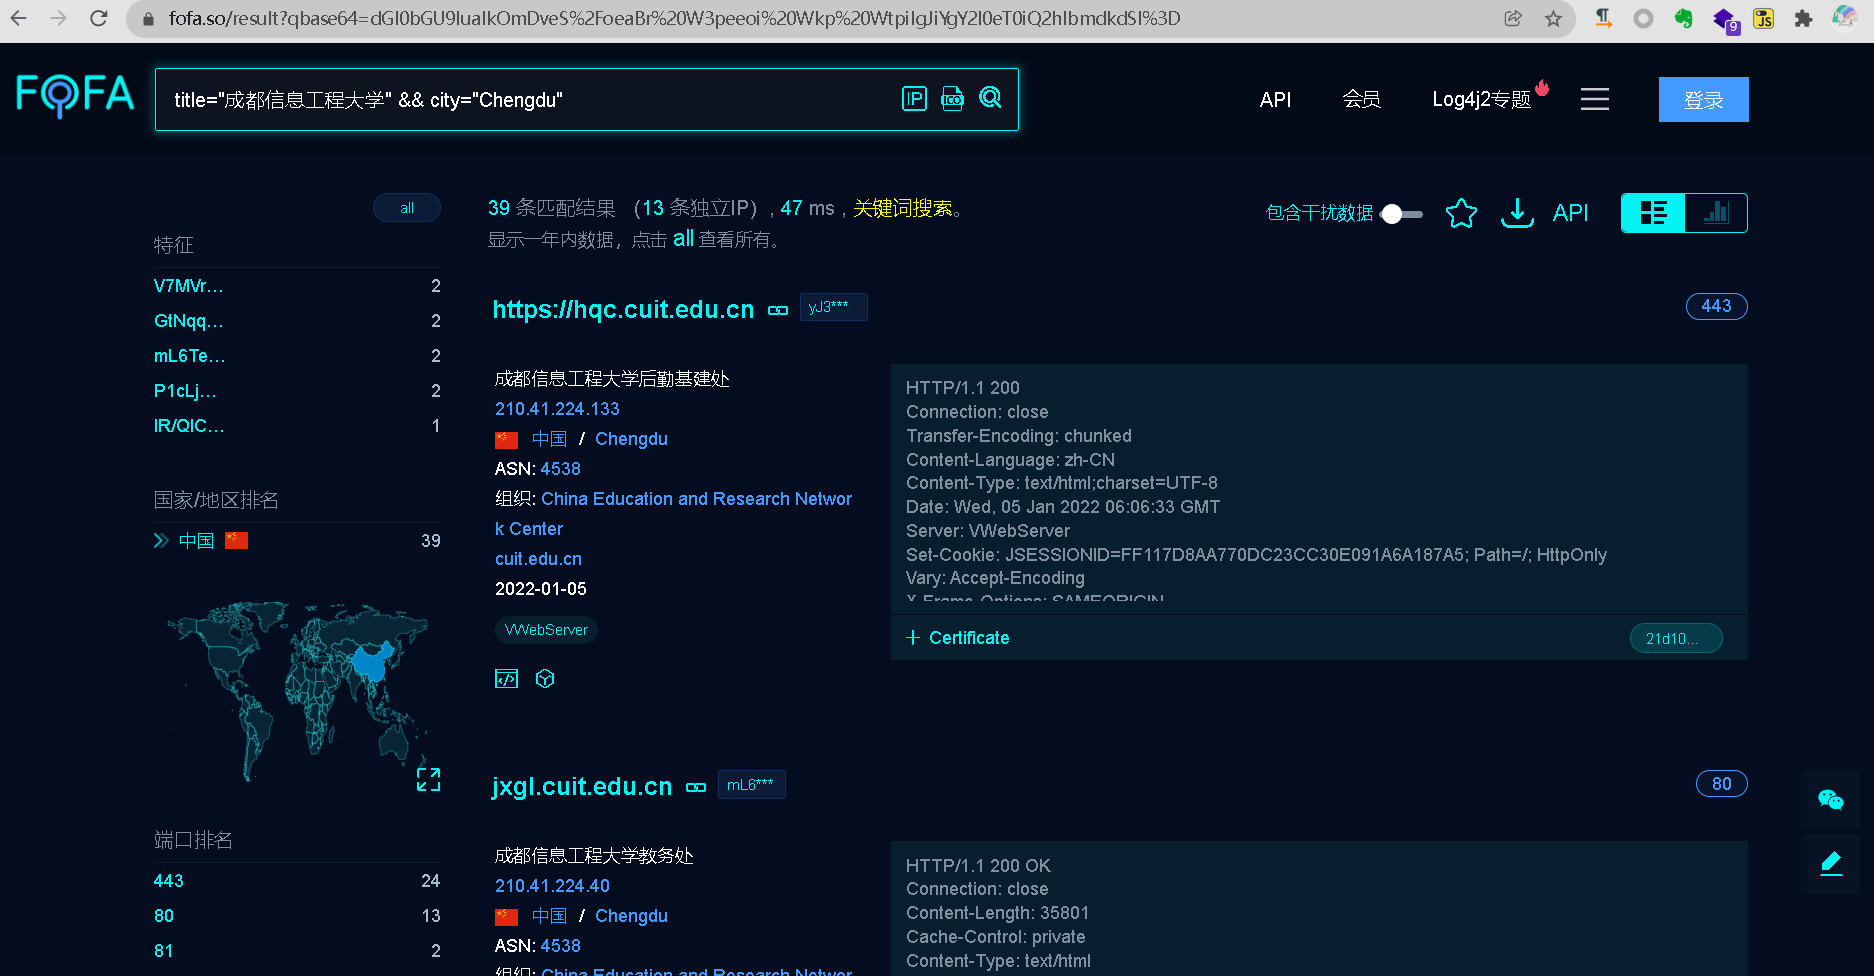Image resolution: width=1874 pixels, height=976 pixels.
Task: Open the hamburger menu
Action: click(1594, 99)
